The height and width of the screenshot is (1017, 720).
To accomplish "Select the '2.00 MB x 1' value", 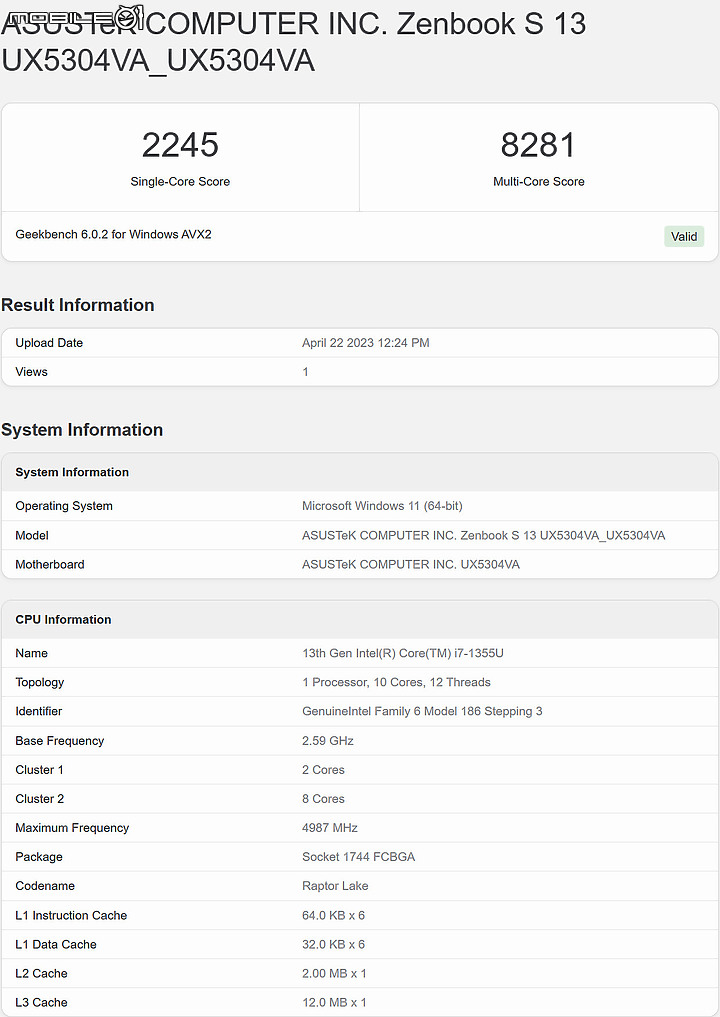I will pyautogui.click(x=334, y=974).
